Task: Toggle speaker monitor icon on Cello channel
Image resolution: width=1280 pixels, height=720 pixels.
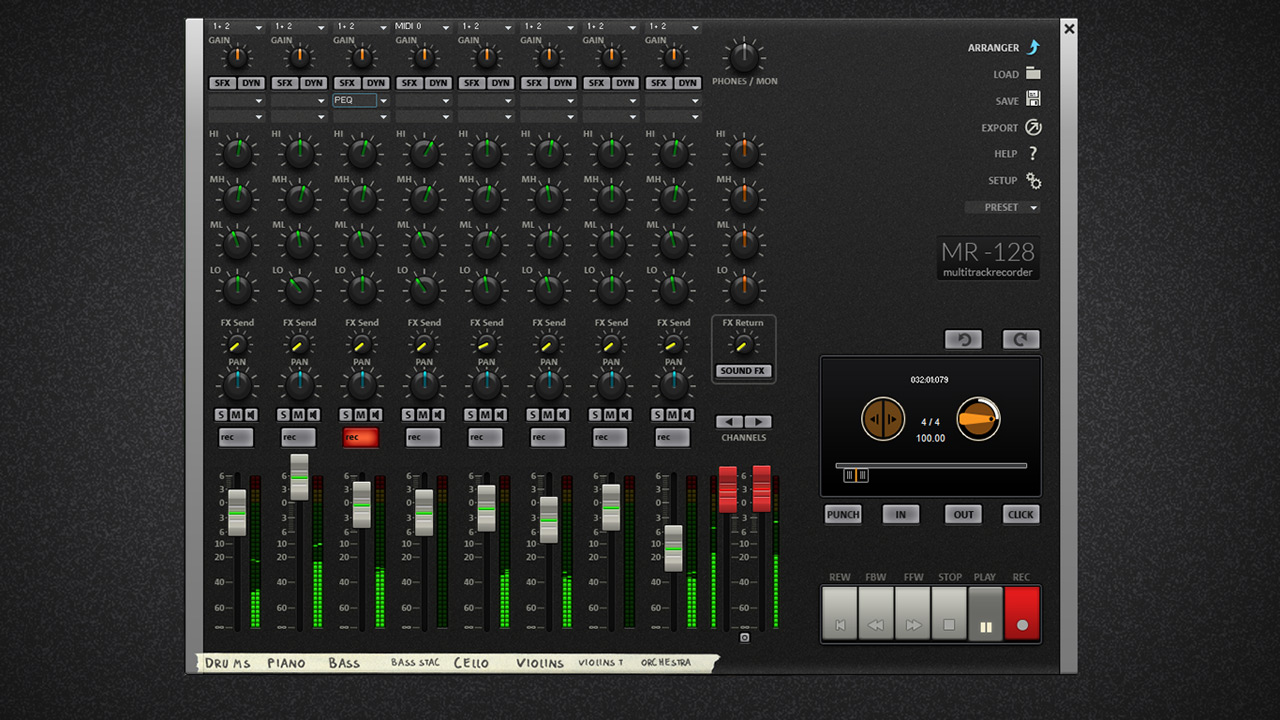Action: [x=501, y=415]
